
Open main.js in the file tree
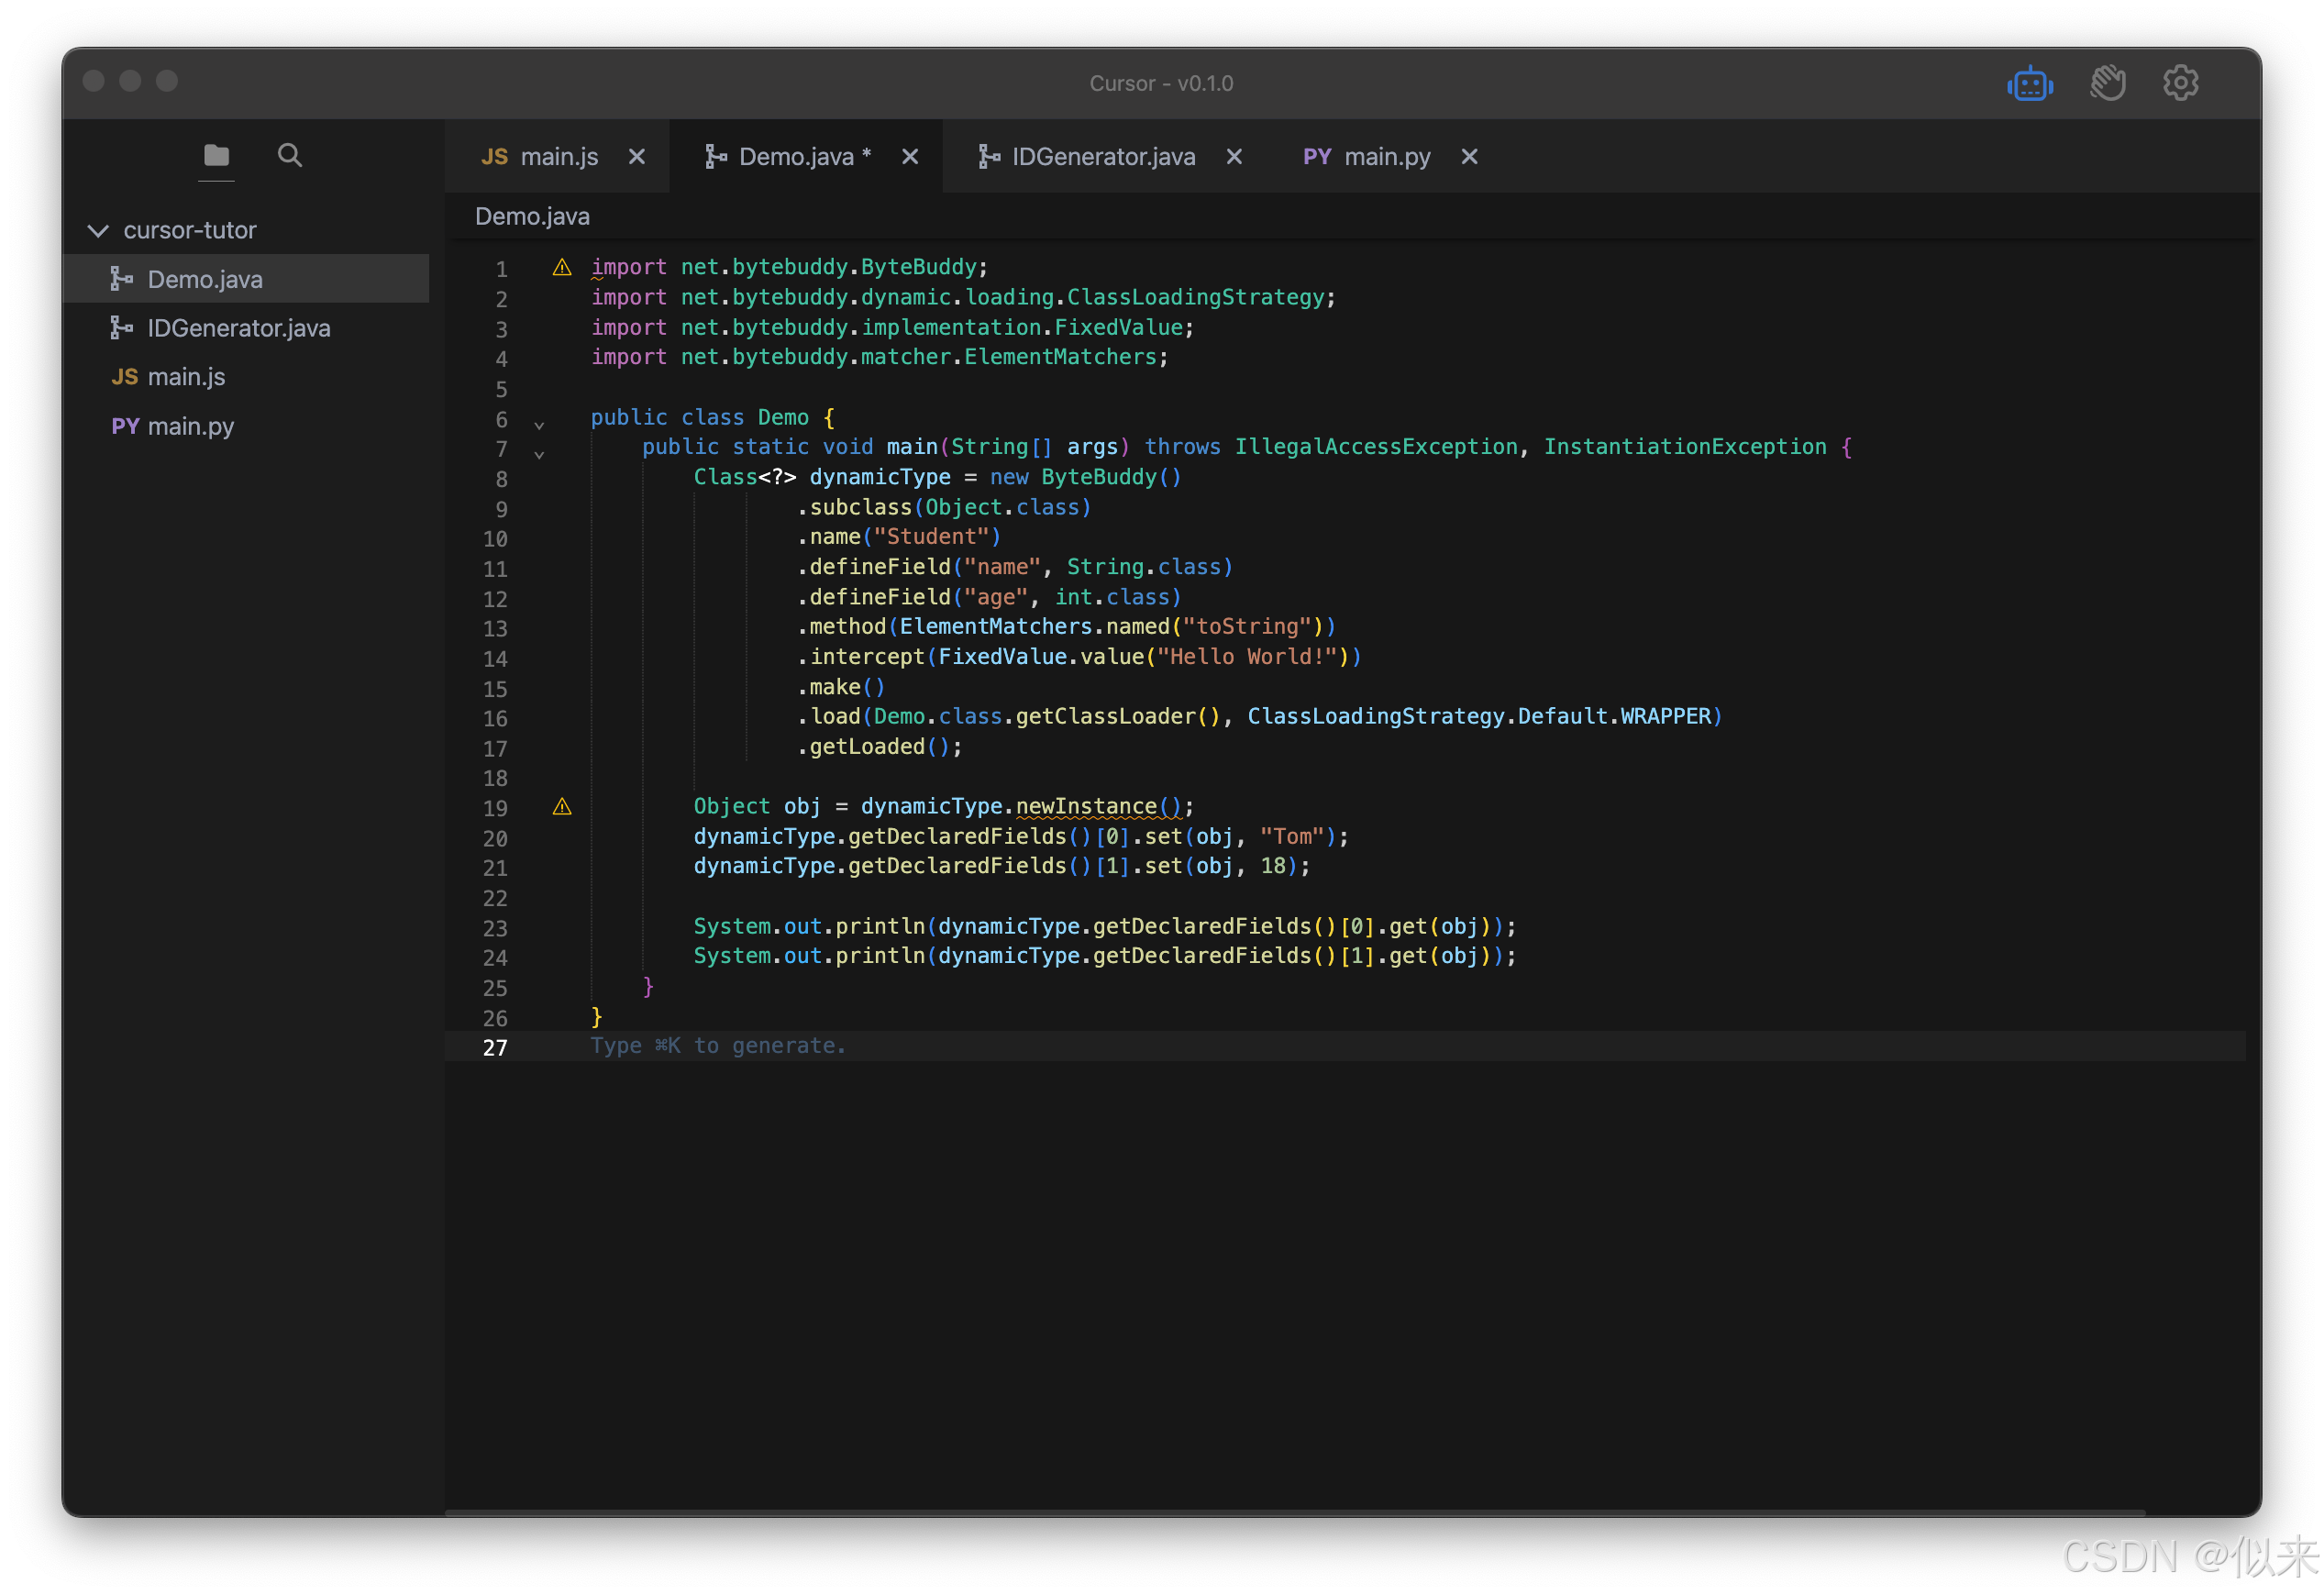[186, 377]
